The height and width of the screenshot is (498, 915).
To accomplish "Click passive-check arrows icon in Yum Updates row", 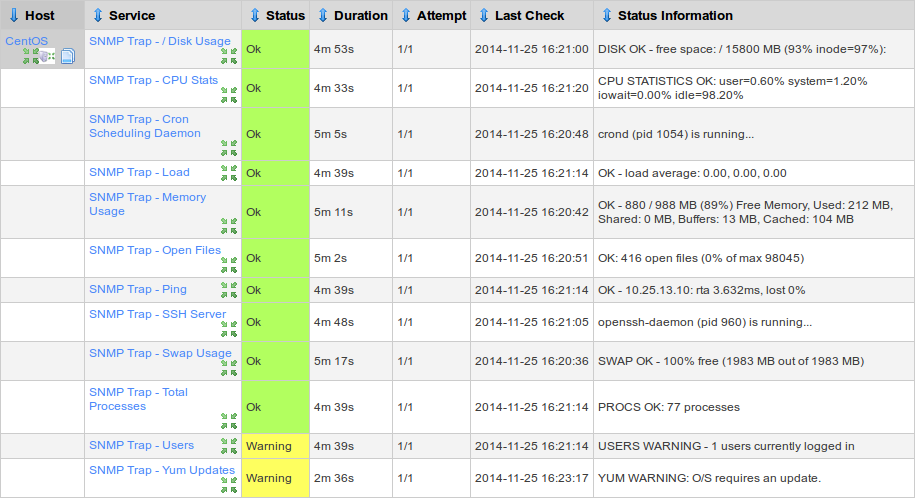I will [x=229, y=485].
